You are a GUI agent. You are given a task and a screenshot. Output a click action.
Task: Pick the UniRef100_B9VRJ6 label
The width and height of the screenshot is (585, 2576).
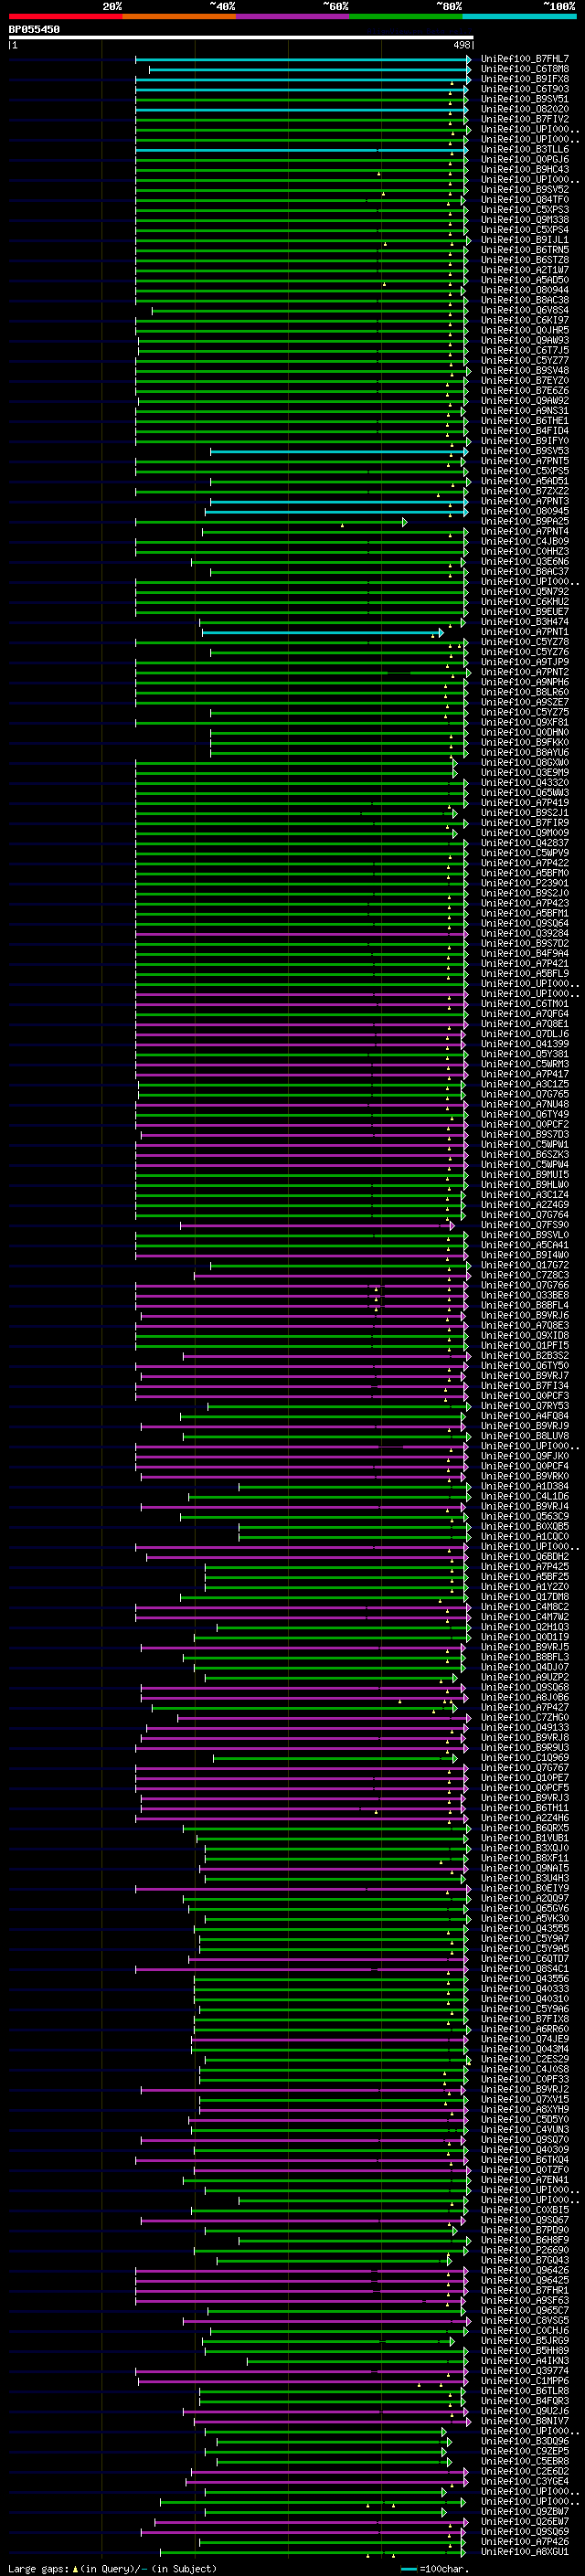[524, 1315]
